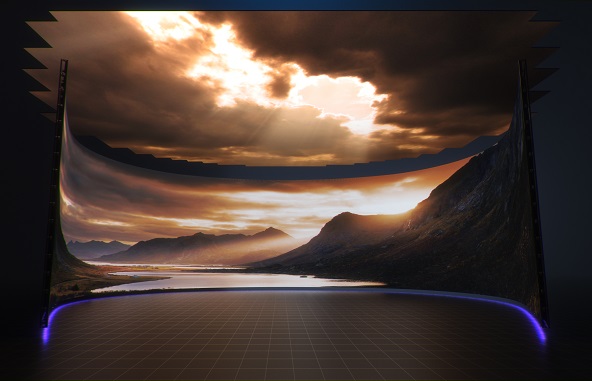Click the distant mountain range on the left
This screenshot has width=592, height=381.
[x=98, y=248]
